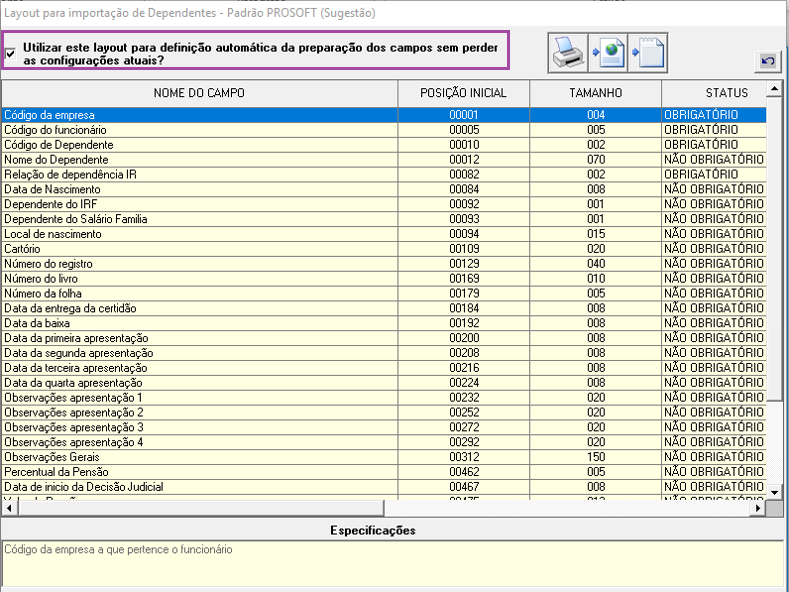This screenshot has height=592, width=789.
Task: Click the POSIÇÃO INICIAL column header
Action: (x=463, y=93)
